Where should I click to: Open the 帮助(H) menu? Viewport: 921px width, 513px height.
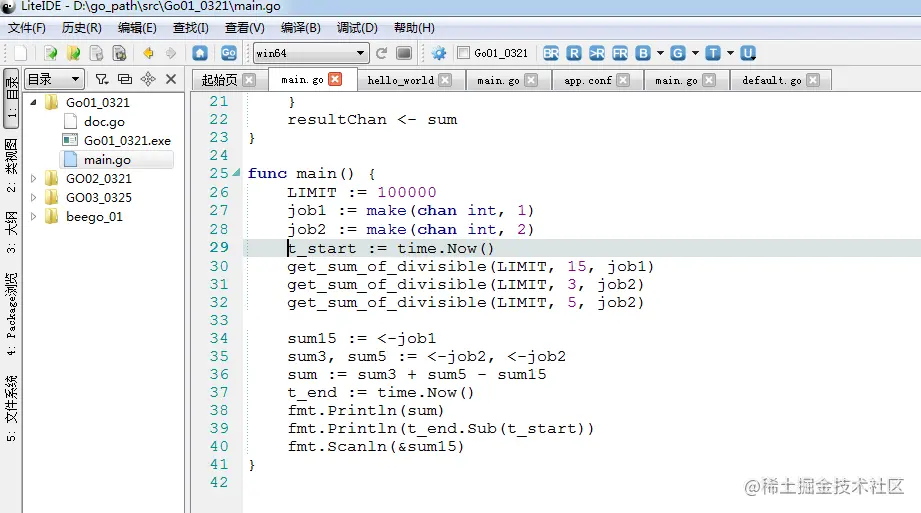click(x=414, y=28)
